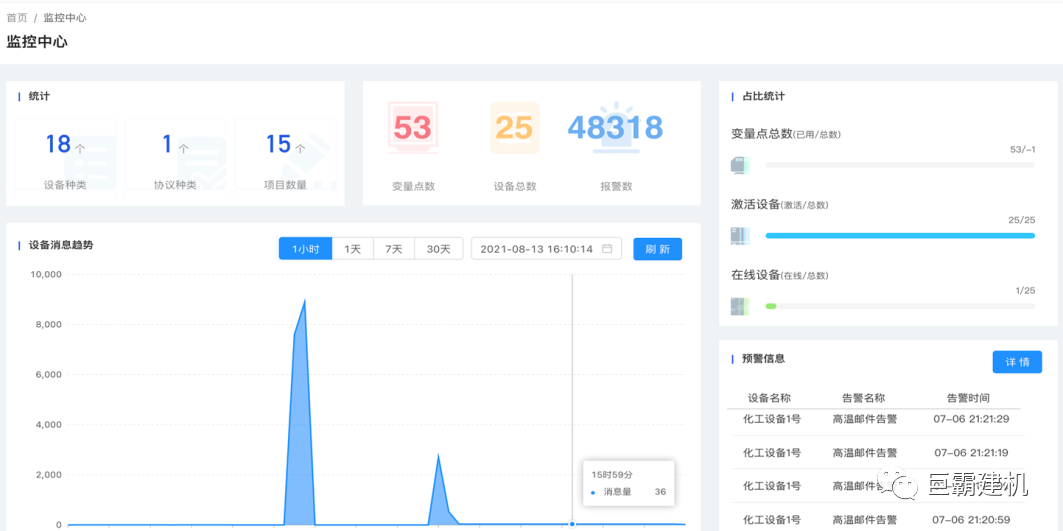
Task: Open the 设备种类 statistic card
Action: click(x=65, y=157)
